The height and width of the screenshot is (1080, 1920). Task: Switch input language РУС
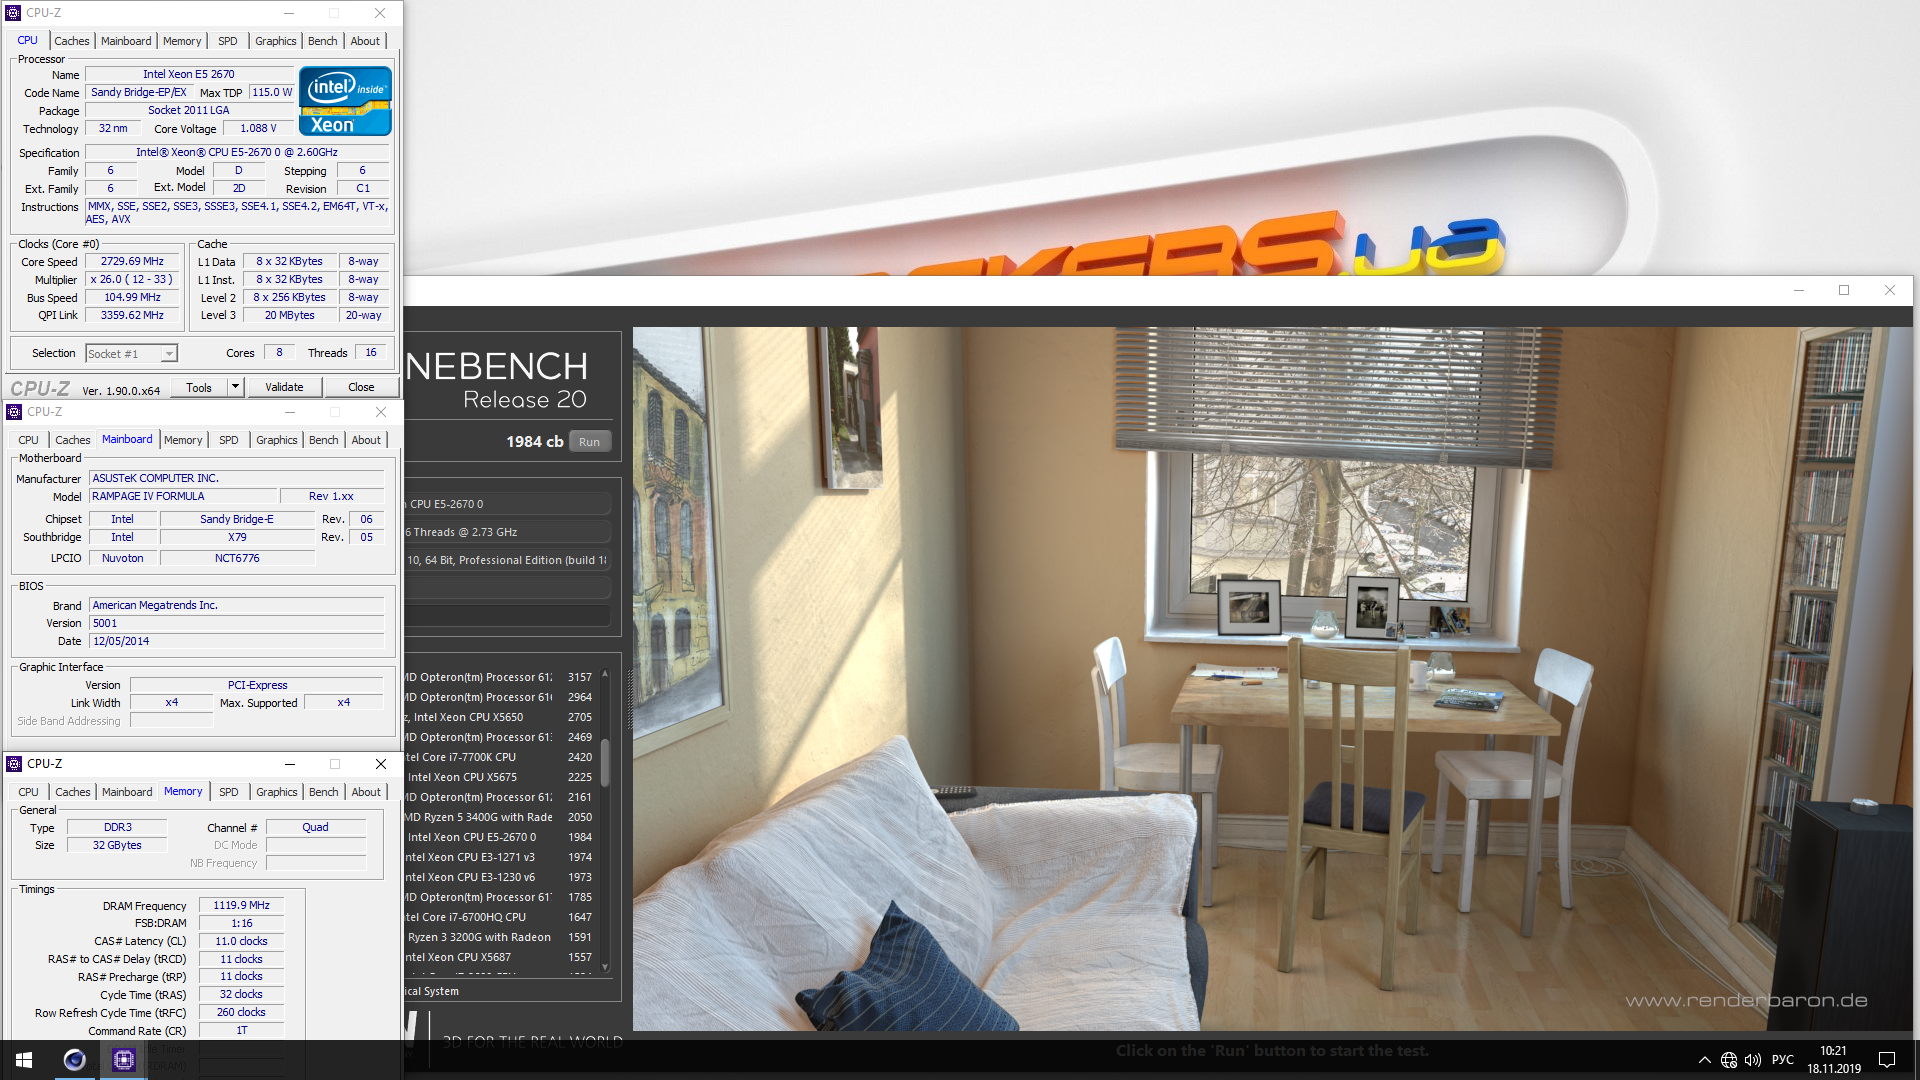(1783, 1060)
